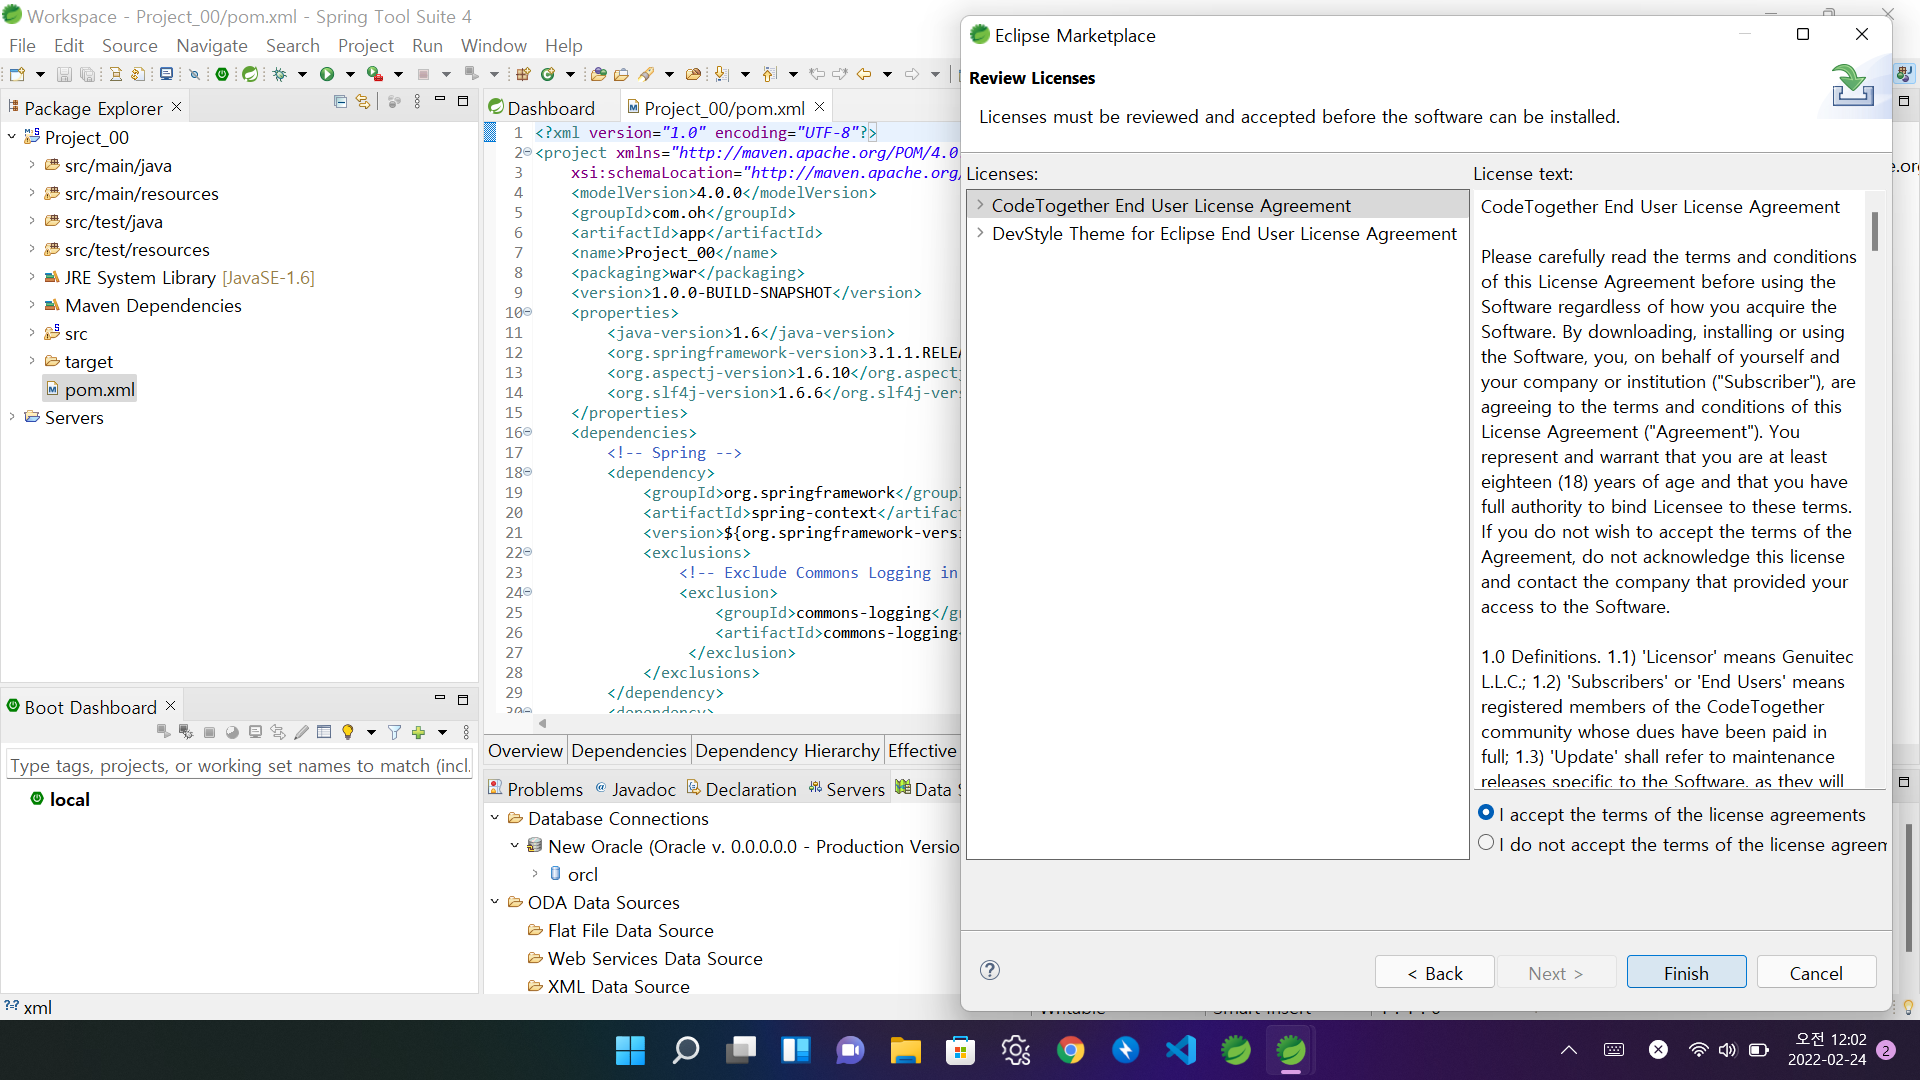Click the Back button

(x=1434, y=973)
